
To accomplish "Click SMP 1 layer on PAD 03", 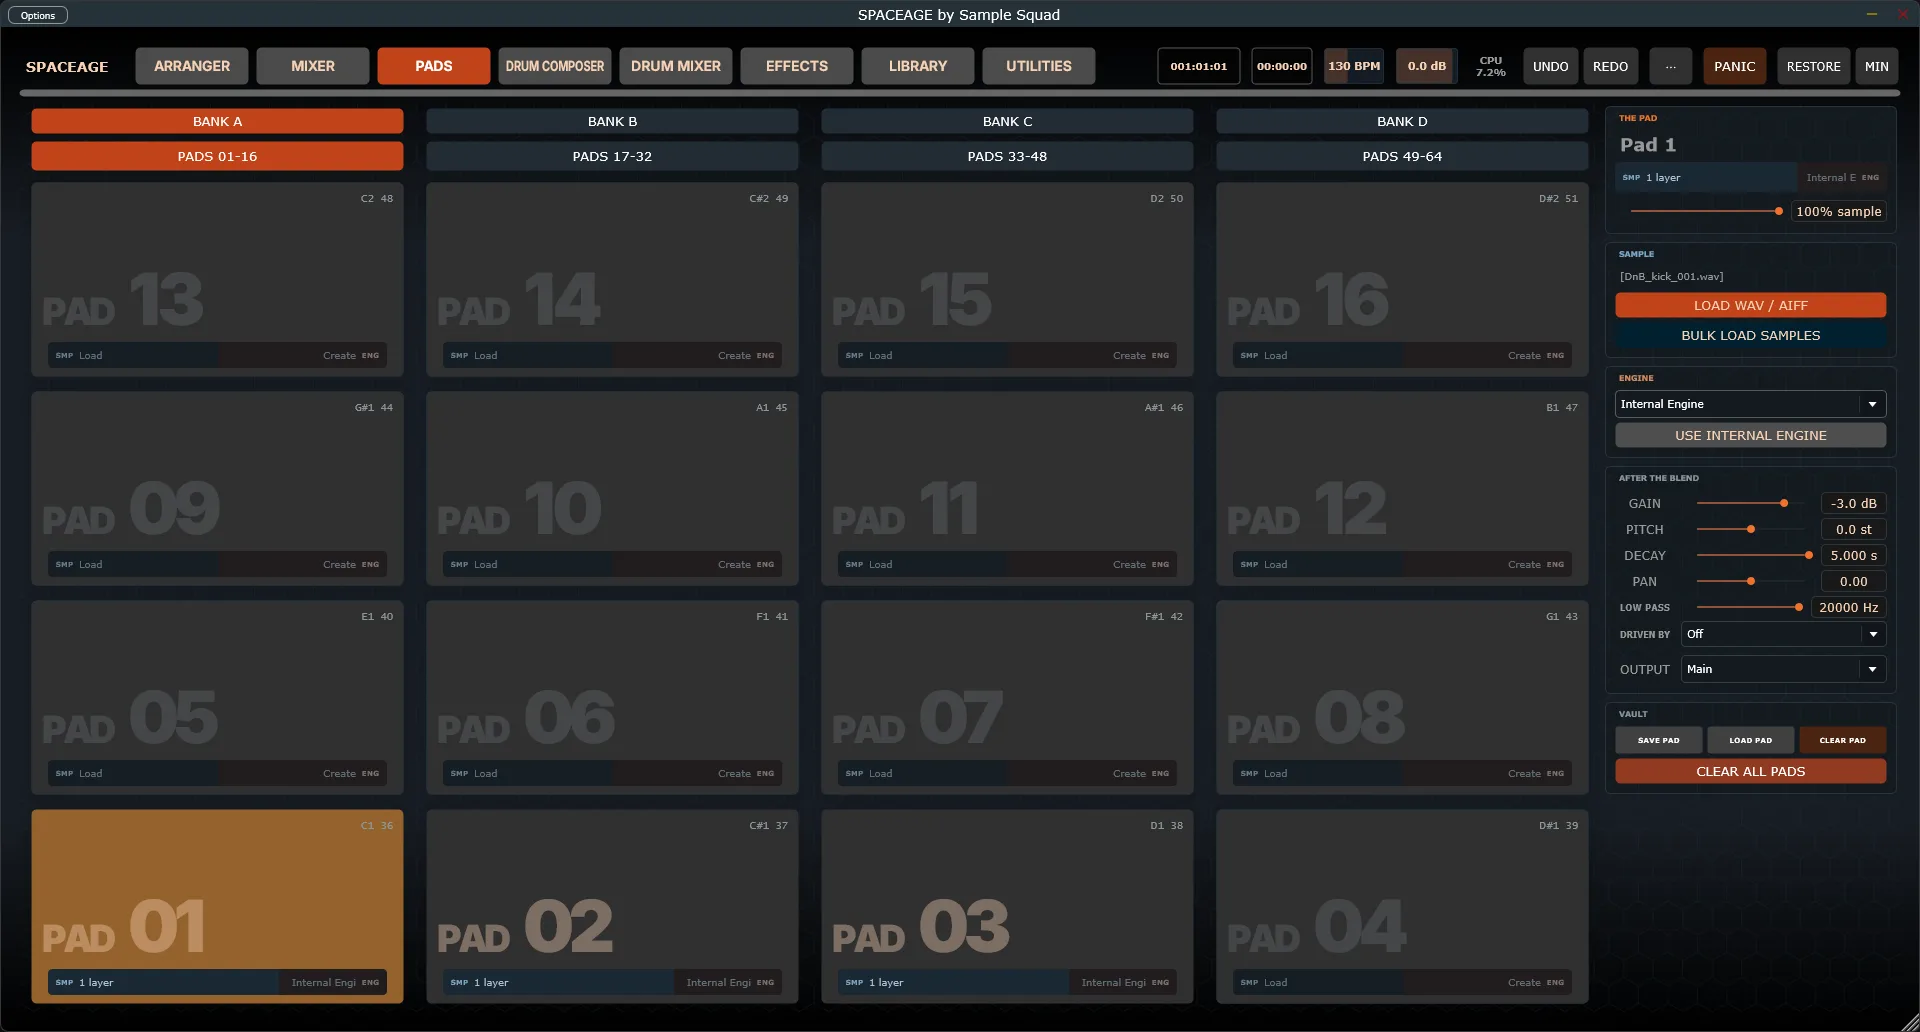I will [x=953, y=982].
